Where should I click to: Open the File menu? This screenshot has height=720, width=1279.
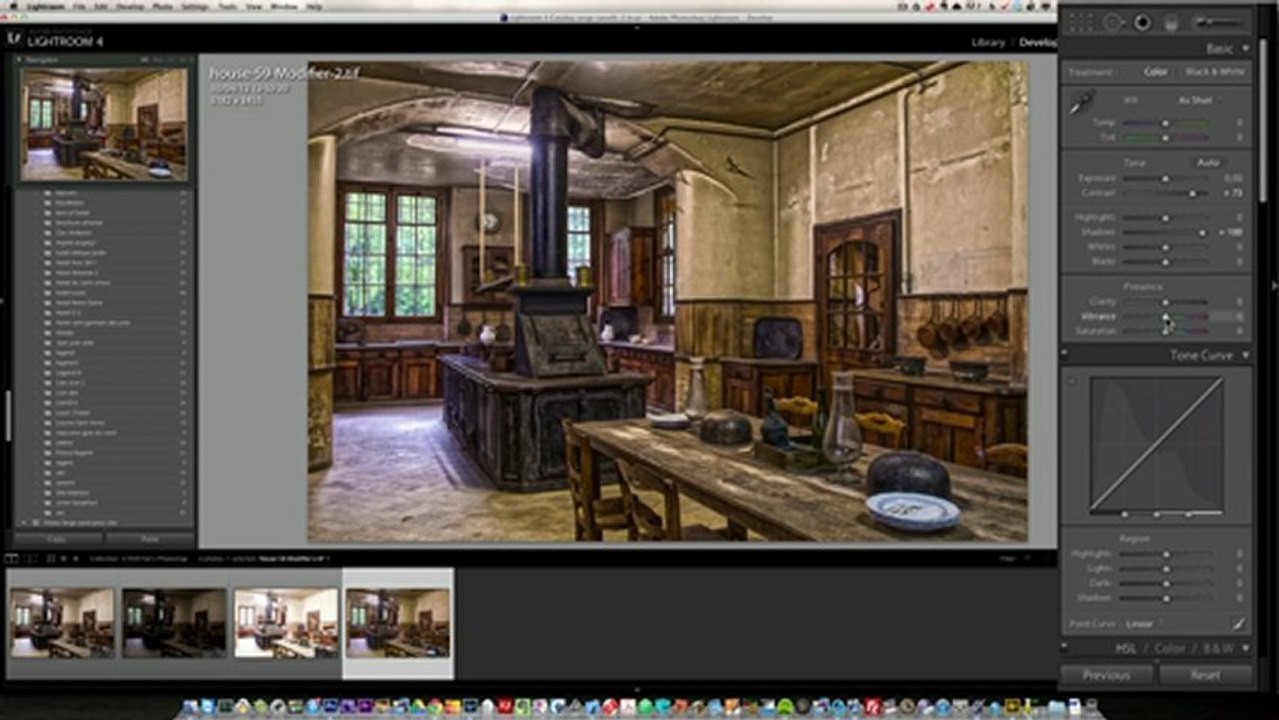(78, 6)
